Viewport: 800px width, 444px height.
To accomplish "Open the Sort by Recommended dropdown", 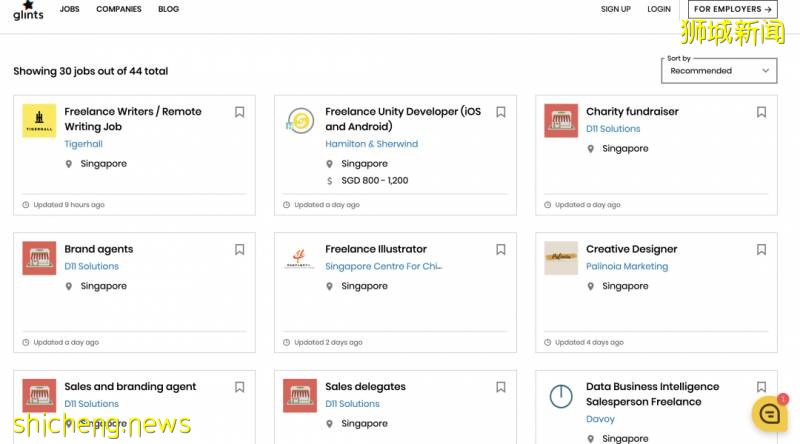I will [x=720, y=71].
